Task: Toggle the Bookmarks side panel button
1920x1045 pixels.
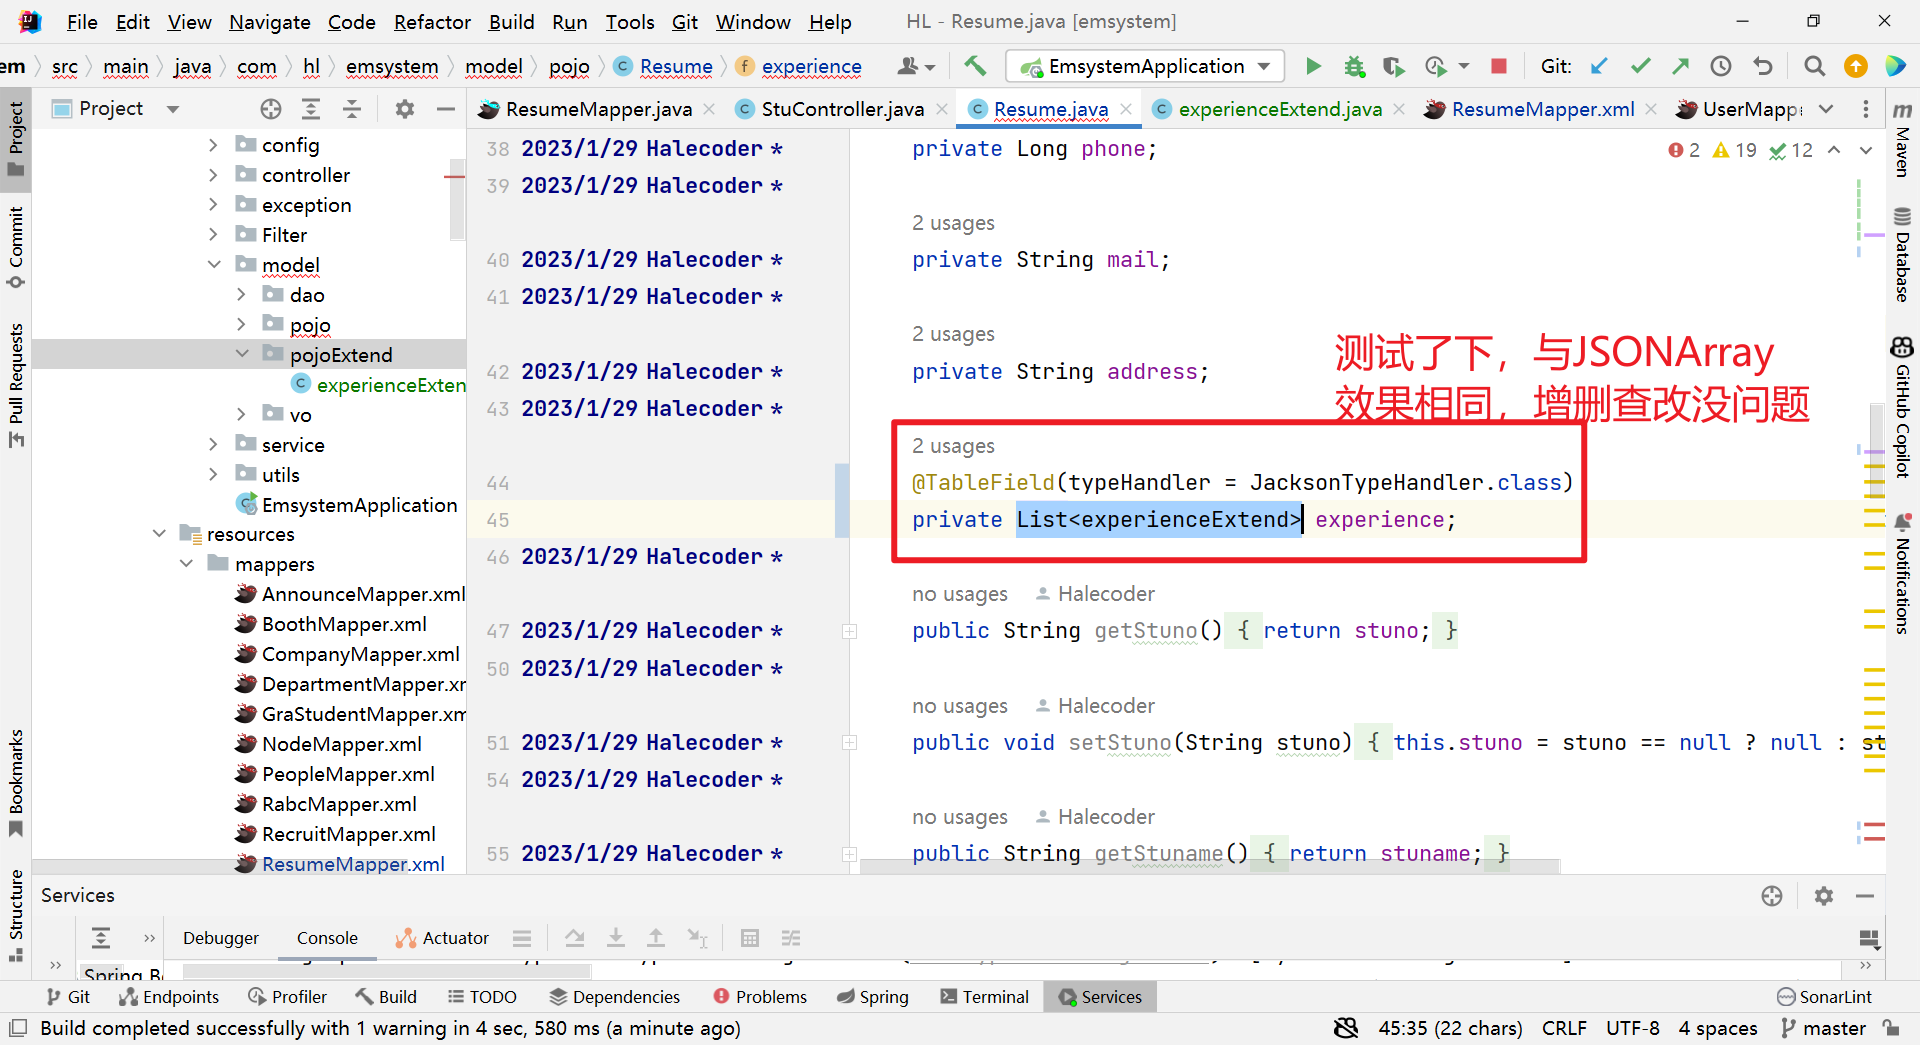Action: click(x=16, y=782)
